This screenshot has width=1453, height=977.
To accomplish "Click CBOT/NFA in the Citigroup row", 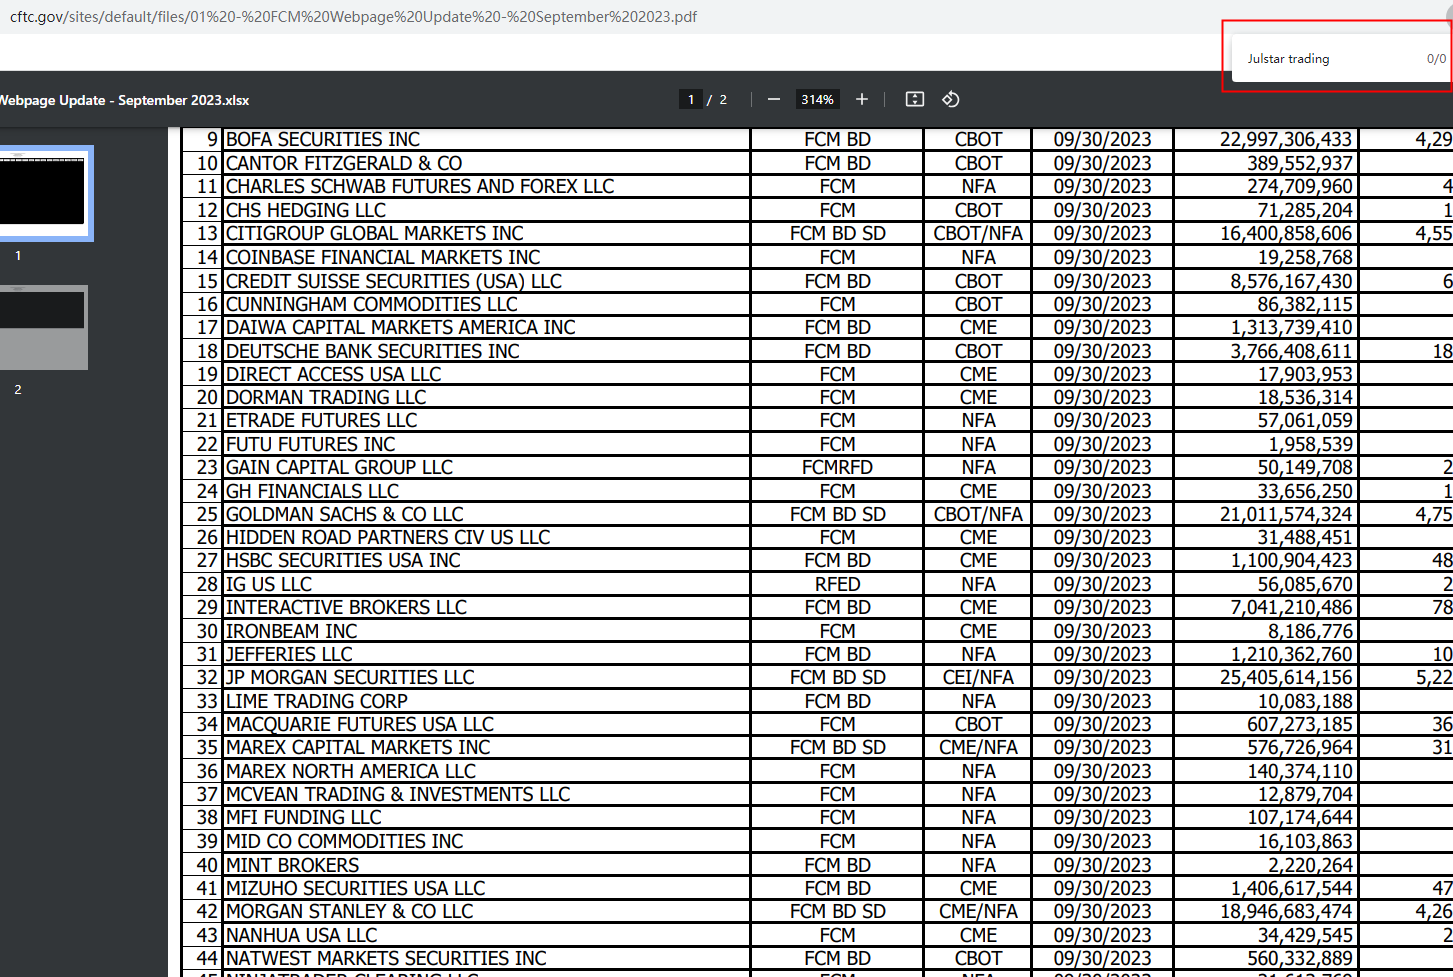I will pos(978,233).
